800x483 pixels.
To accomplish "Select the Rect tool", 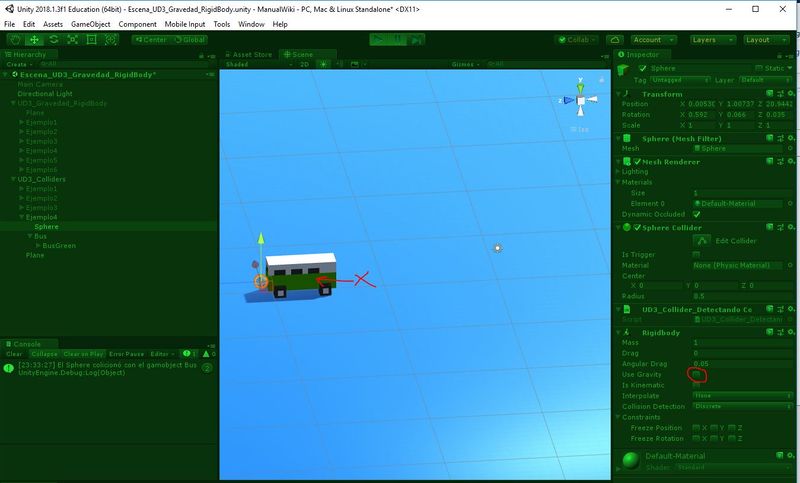I will point(91,39).
